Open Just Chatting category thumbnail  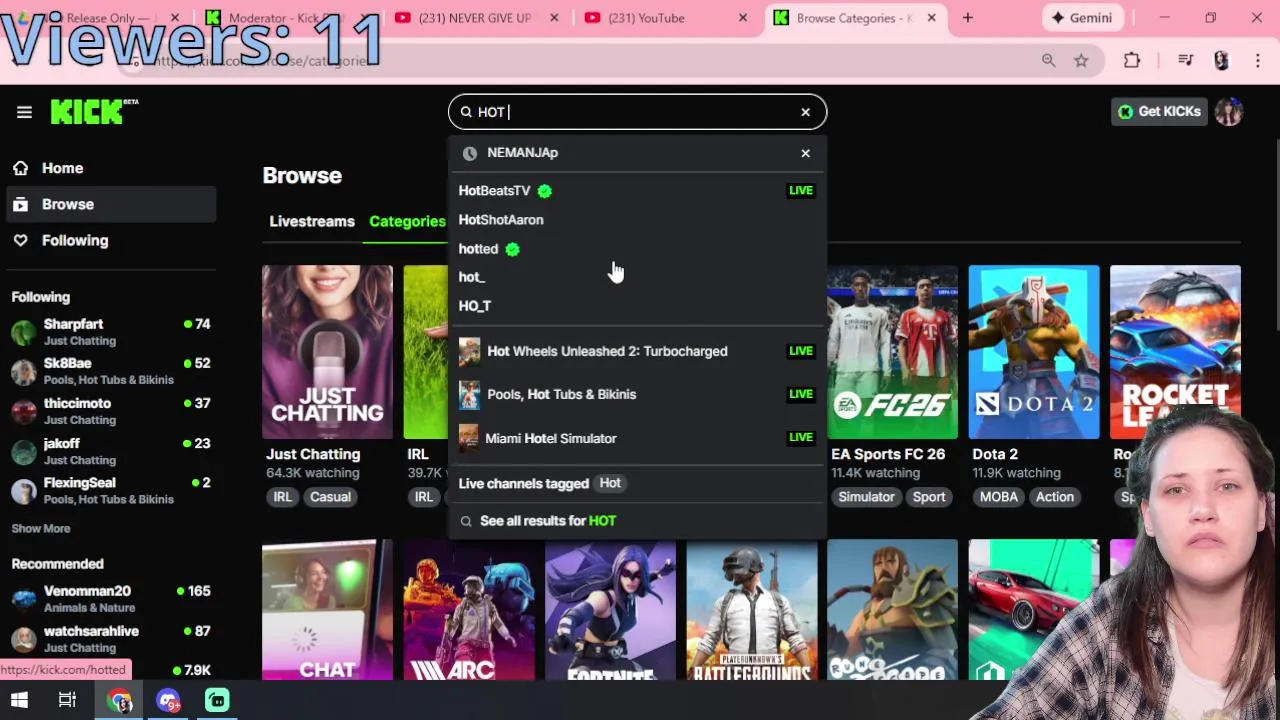pos(327,352)
